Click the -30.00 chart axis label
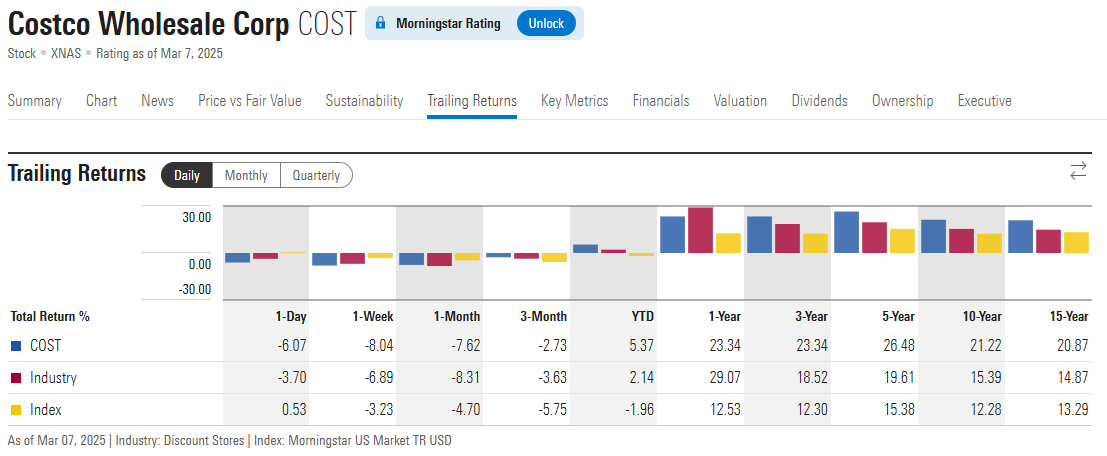Viewport: 1107px width, 456px height. tap(196, 289)
